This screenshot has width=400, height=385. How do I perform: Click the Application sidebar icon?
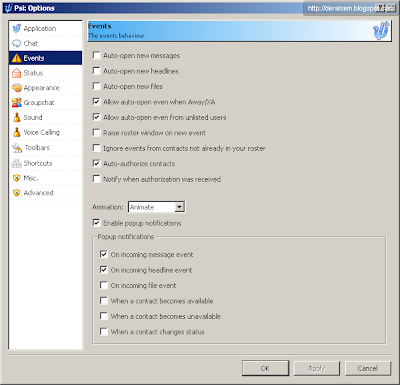17,29
